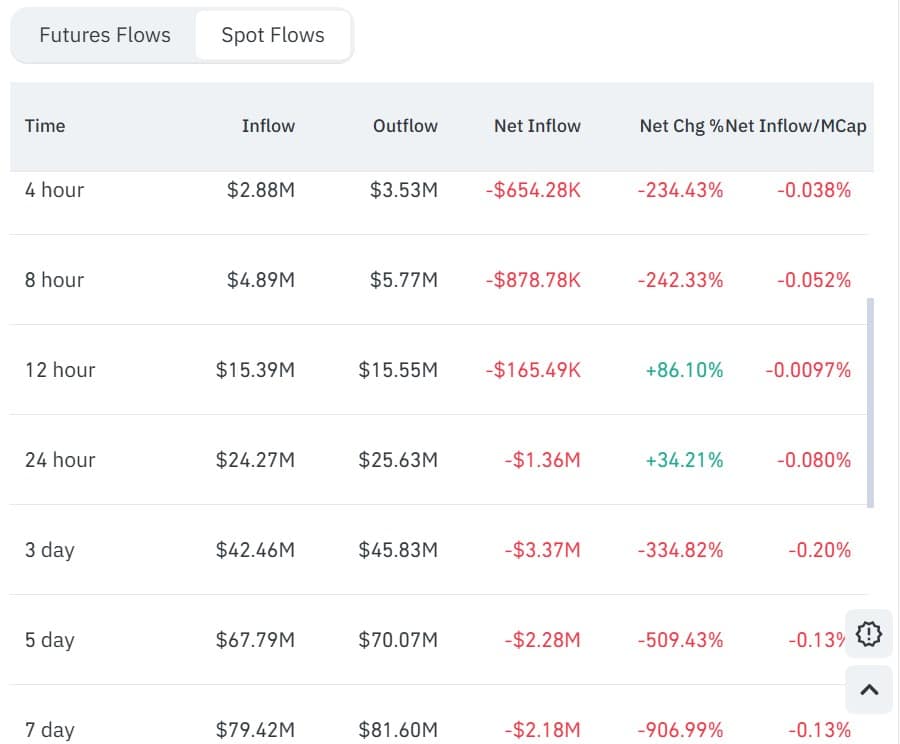Switch to the Futures Flows tab
900x744 pixels.
tap(104, 35)
